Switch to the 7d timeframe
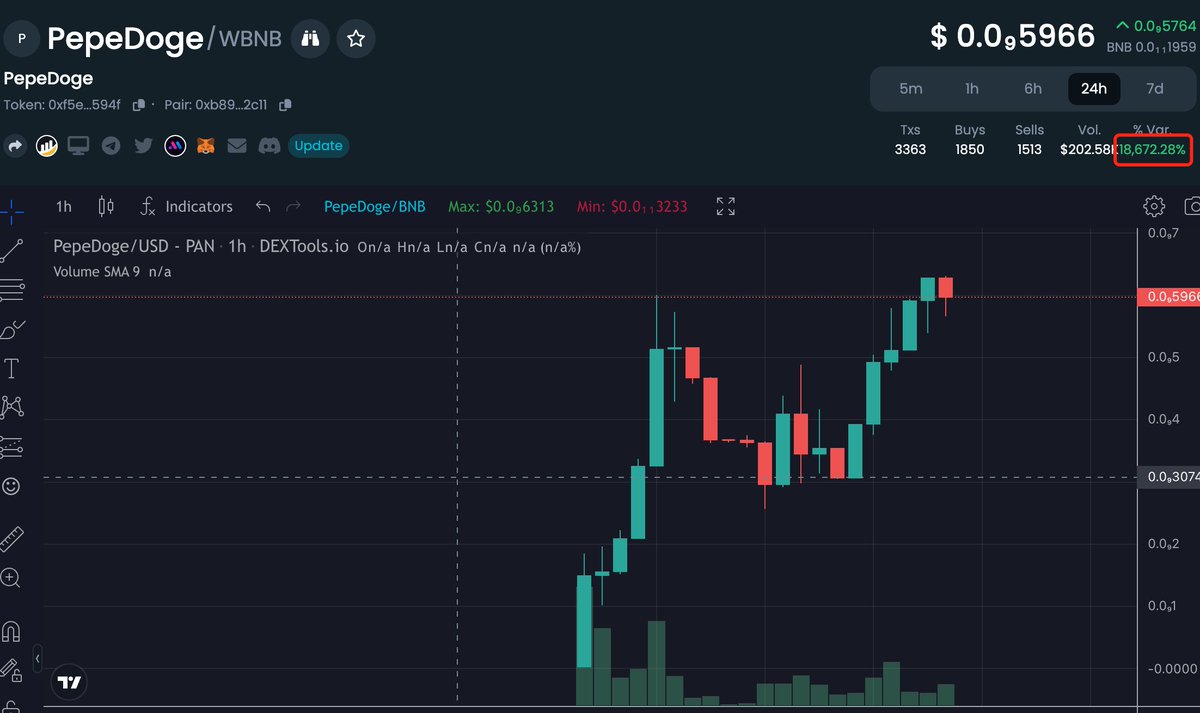This screenshot has height=713, width=1200. click(1155, 88)
